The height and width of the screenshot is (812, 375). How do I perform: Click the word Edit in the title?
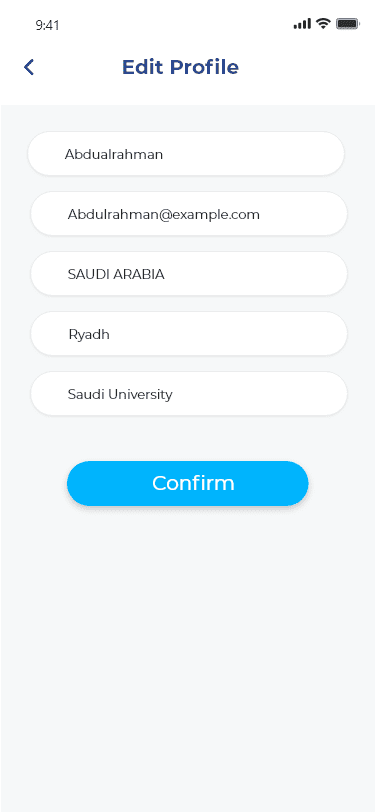click(x=143, y=67)
